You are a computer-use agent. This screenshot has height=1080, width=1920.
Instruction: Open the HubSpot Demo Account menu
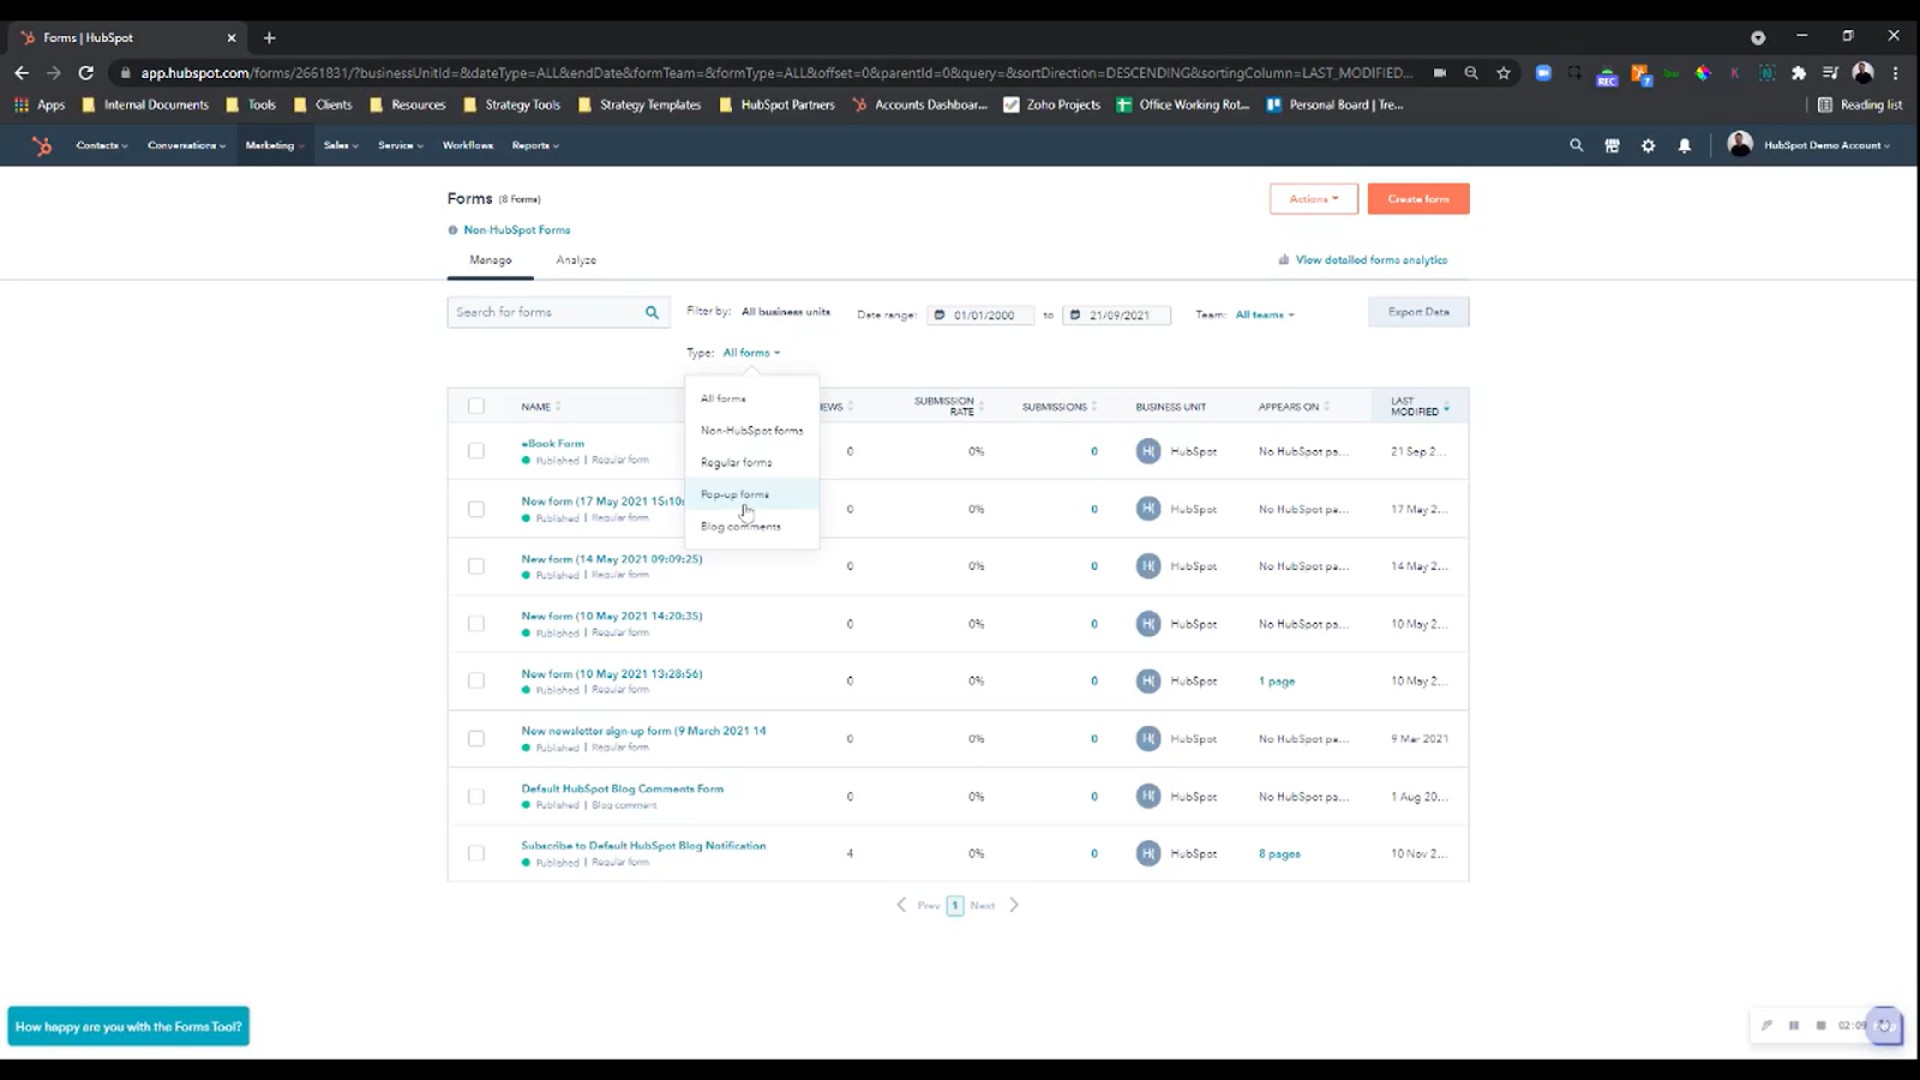(1820, 145)
